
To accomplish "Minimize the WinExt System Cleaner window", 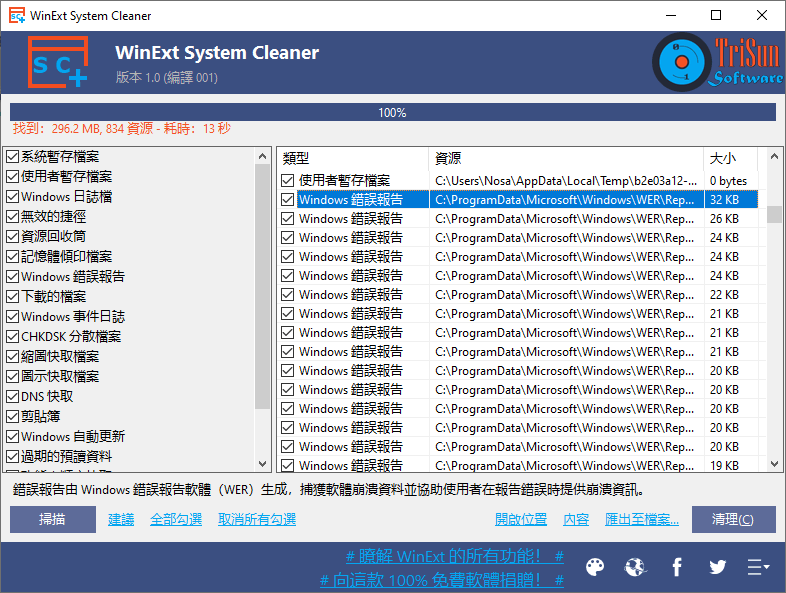I will (x=671, y=16).
